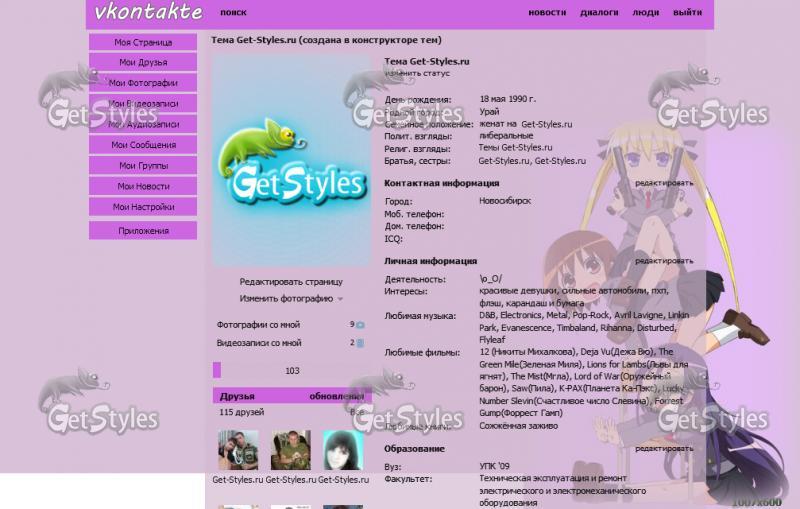Click the rating bar showing 103
800x509 pixels.
point(292,370)
